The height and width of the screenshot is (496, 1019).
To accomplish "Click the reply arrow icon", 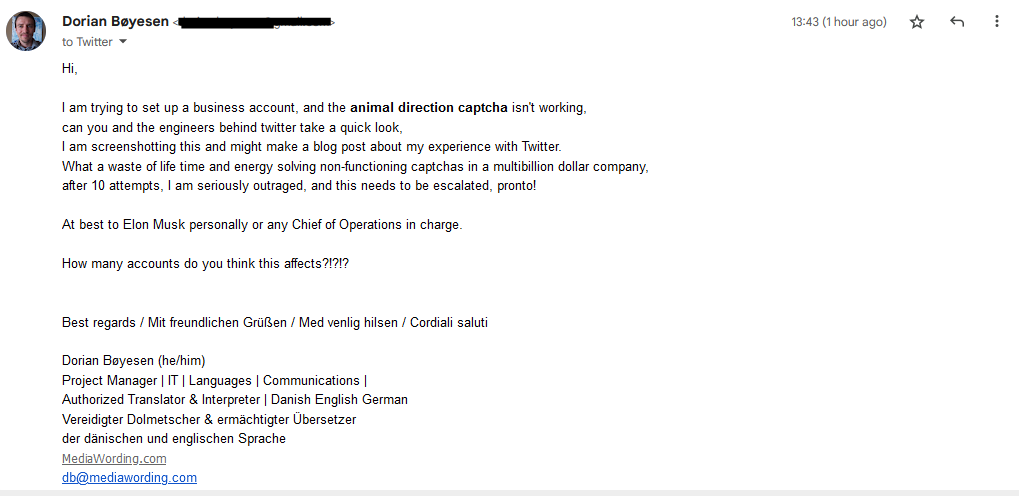I will [x=957, y=21].
